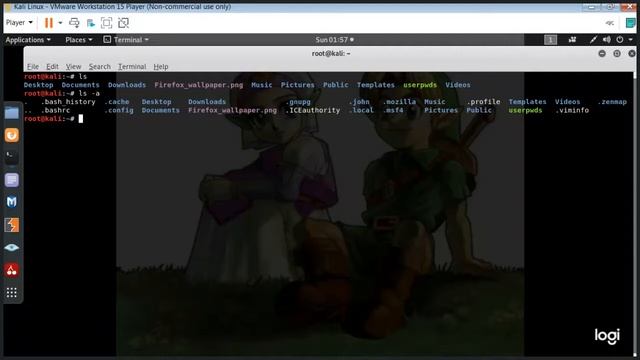Viewport: 640px width, 360px height.
Task: Open the Applications menu in Kali panel
Action: coord(28,40)
